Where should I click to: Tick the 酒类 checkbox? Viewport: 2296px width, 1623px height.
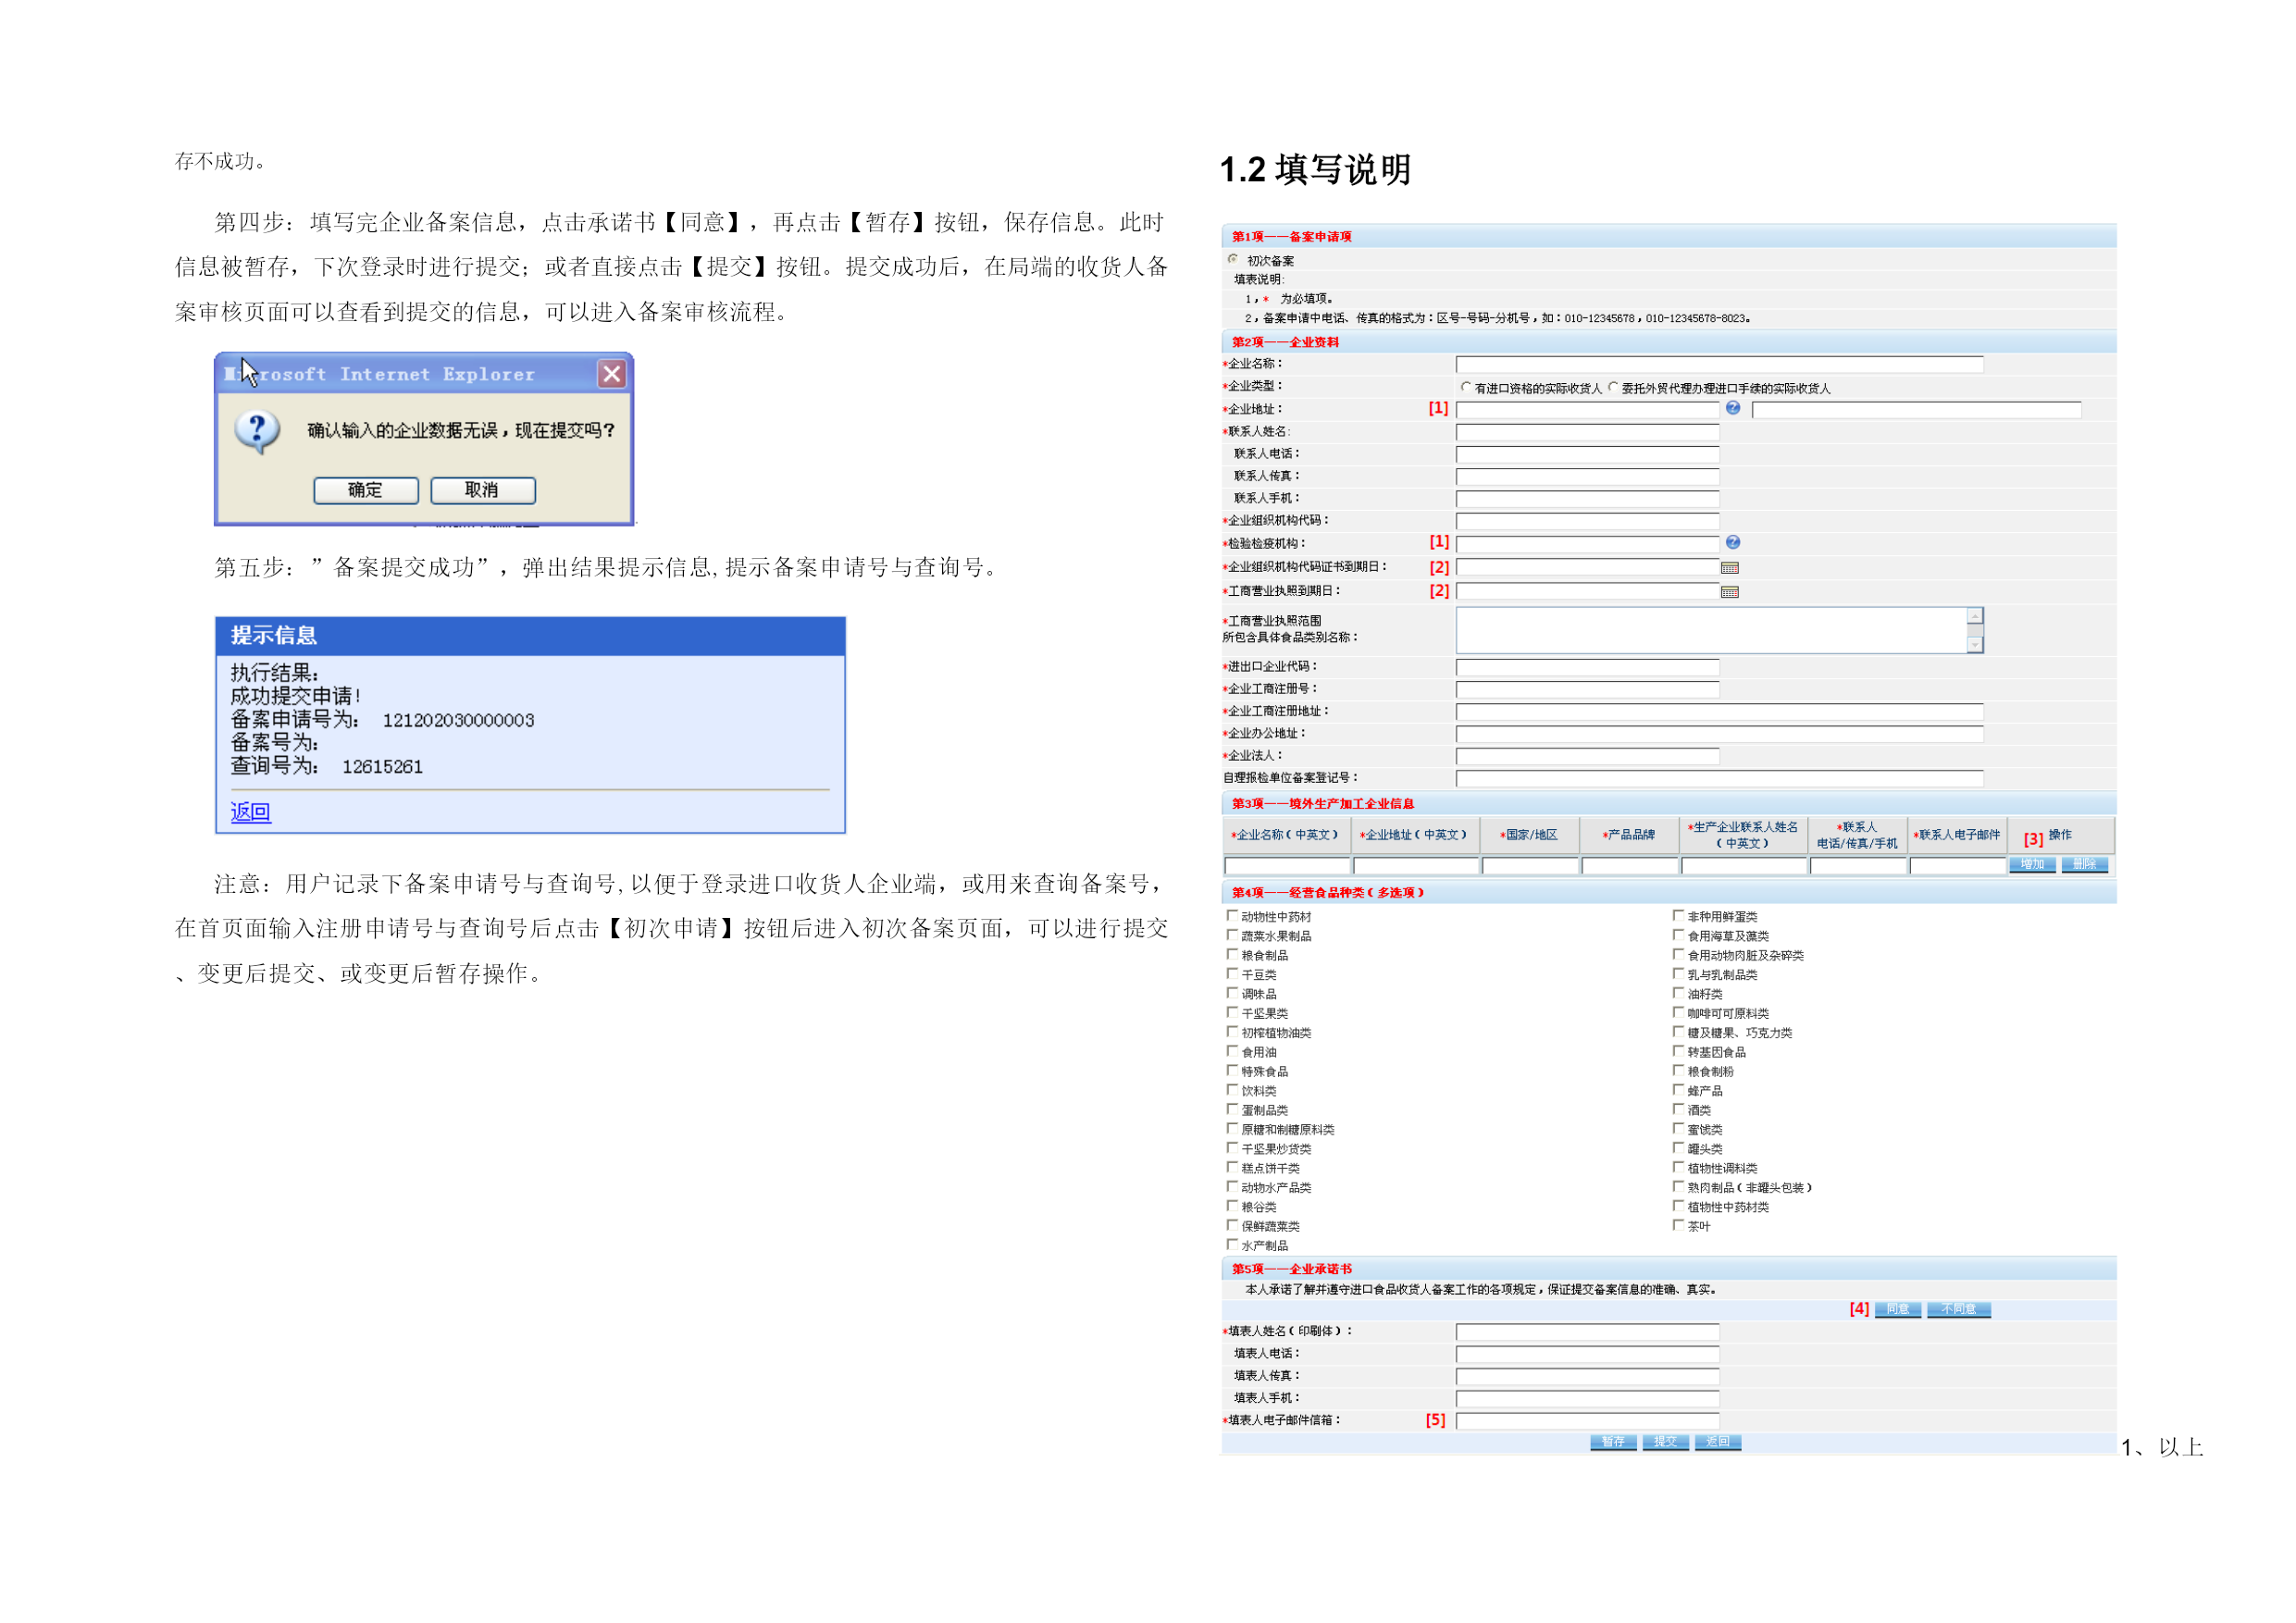pyautogui.click(x=1678, y=1109)
